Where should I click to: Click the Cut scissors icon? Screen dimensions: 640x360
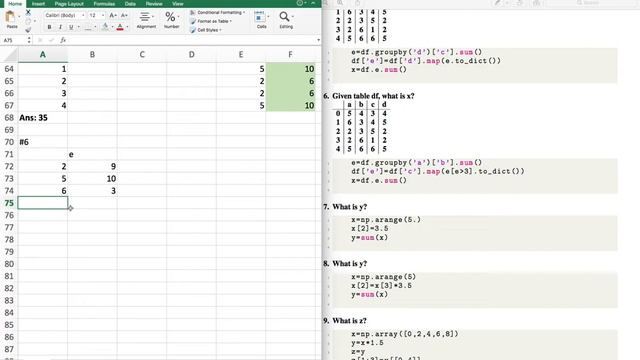(x=28, y=12)
